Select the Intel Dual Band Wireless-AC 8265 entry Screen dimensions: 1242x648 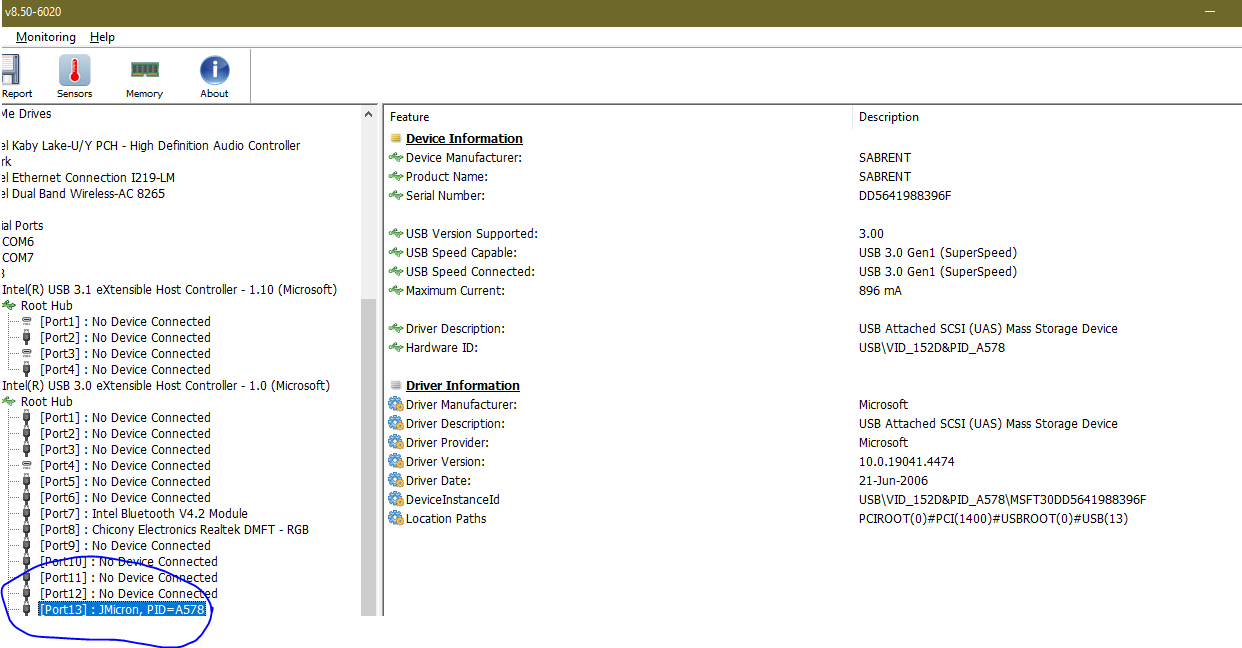(x=82, y=194)
